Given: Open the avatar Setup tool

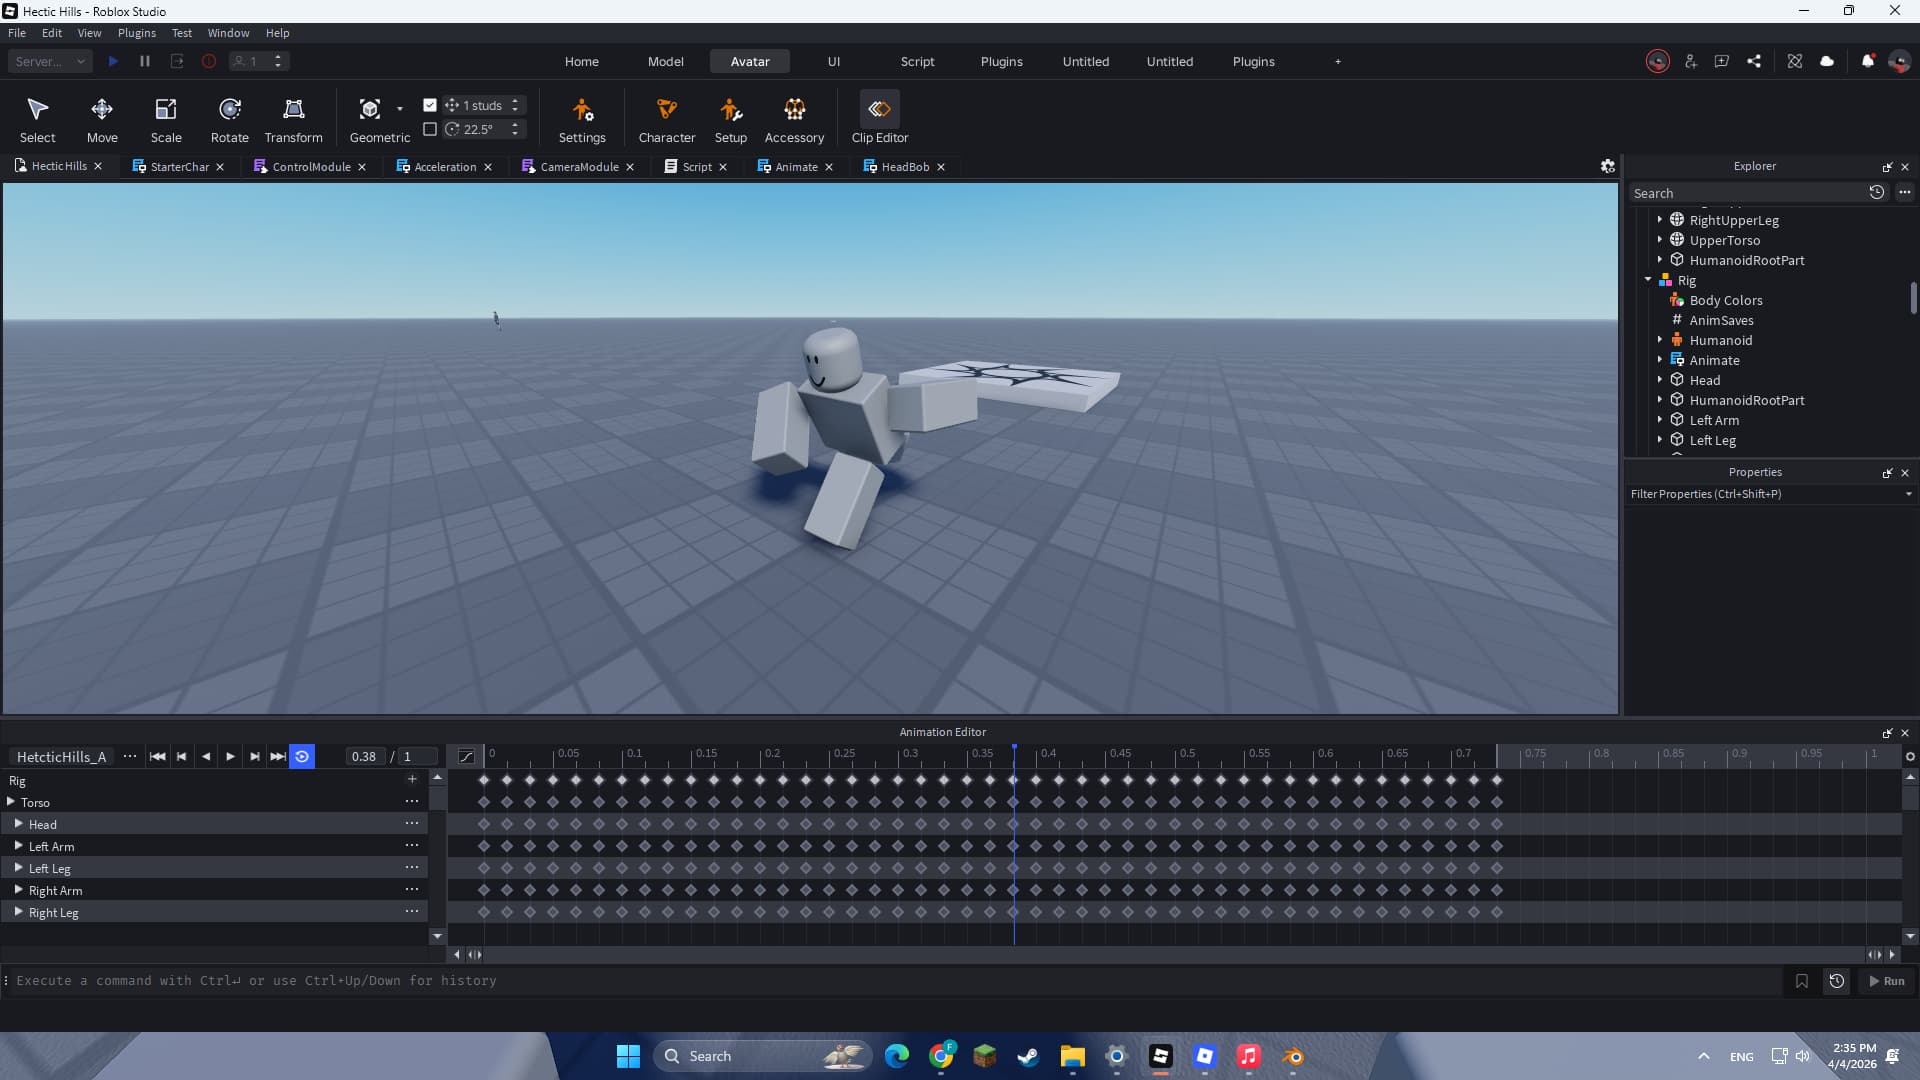Looking at the screenshot, I should [x=731, y=120].
